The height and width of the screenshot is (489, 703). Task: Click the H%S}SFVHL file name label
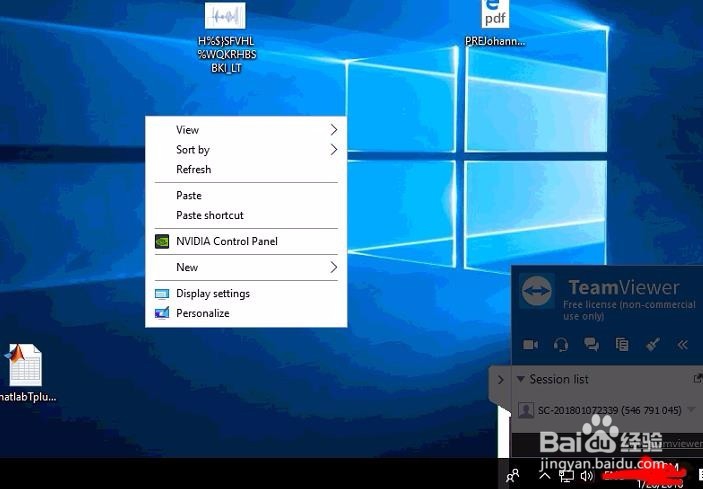[x=227, y=55]
